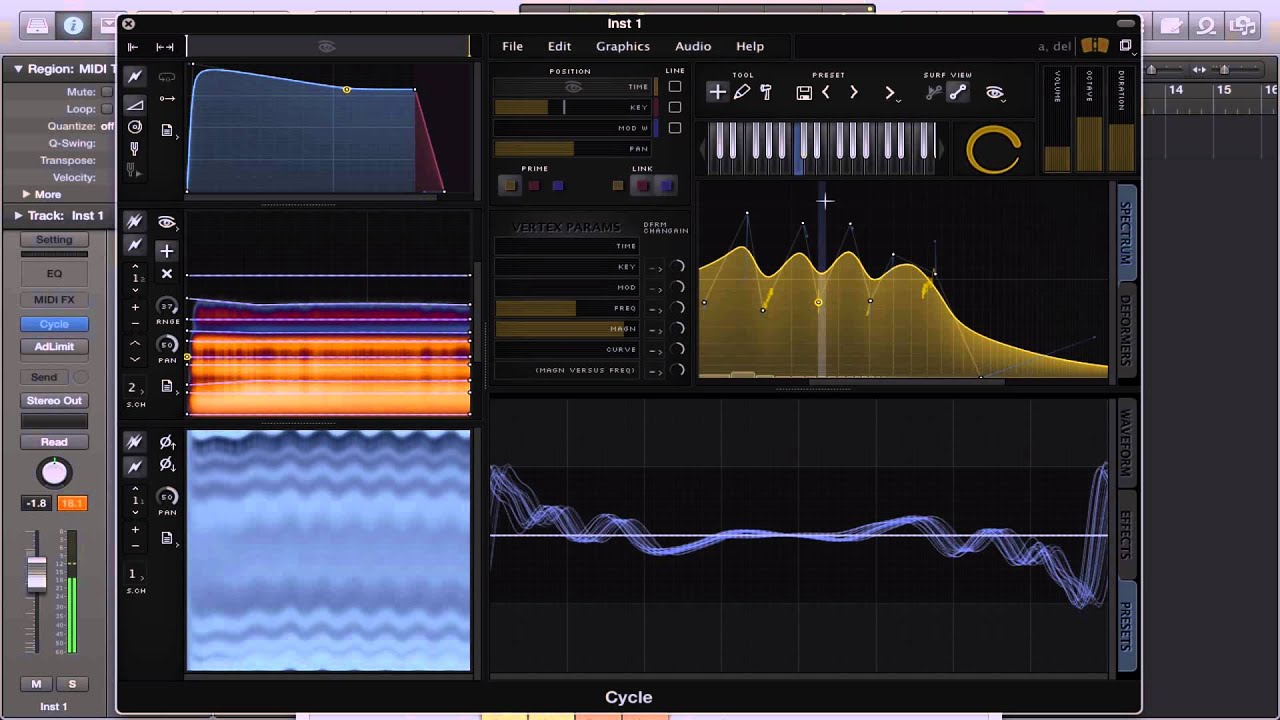Turn the large yellow ring knob
This screenshot has height=720, width=1280.
[x=993, y=150]
